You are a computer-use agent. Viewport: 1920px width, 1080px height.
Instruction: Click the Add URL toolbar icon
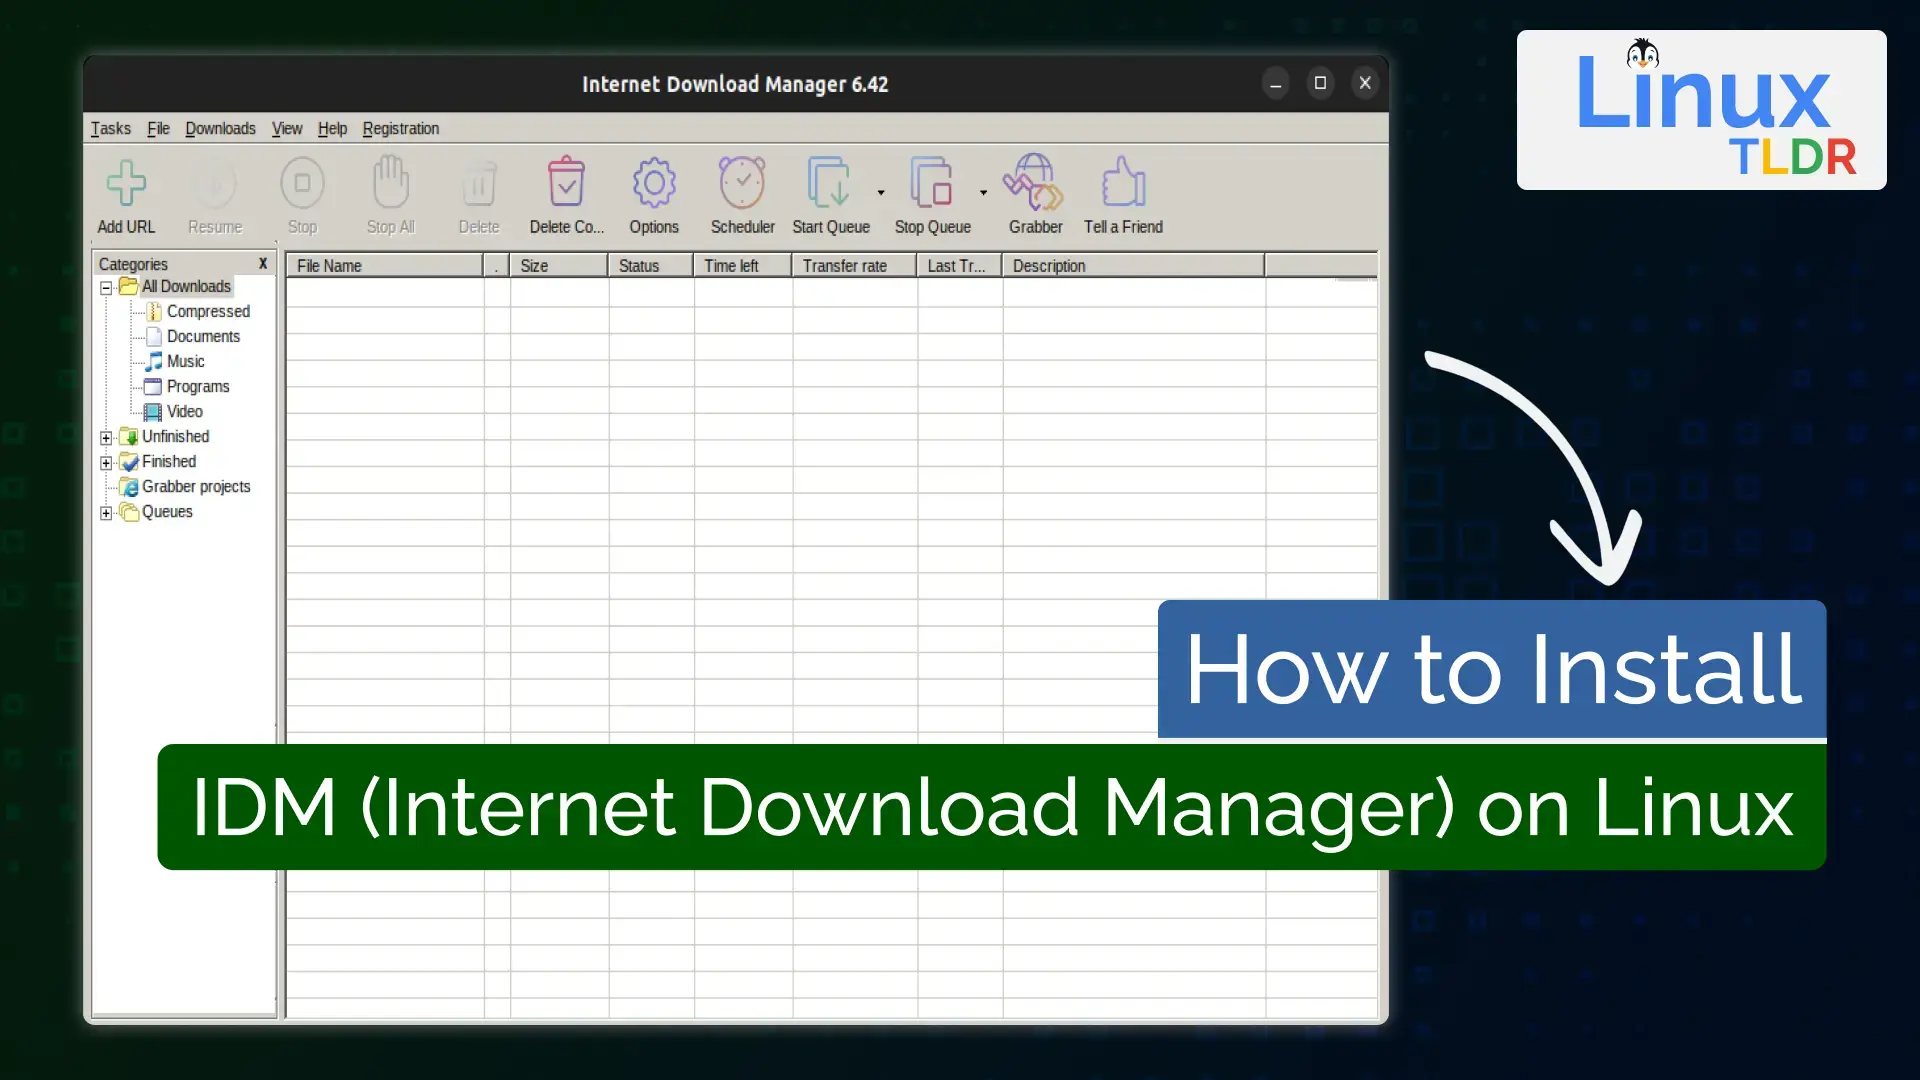tap(126, 183)
